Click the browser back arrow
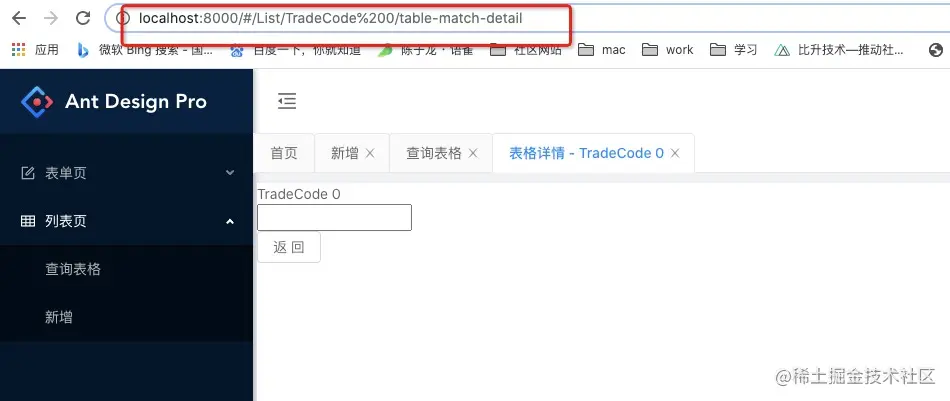950x401 pixels. [19, 18]
